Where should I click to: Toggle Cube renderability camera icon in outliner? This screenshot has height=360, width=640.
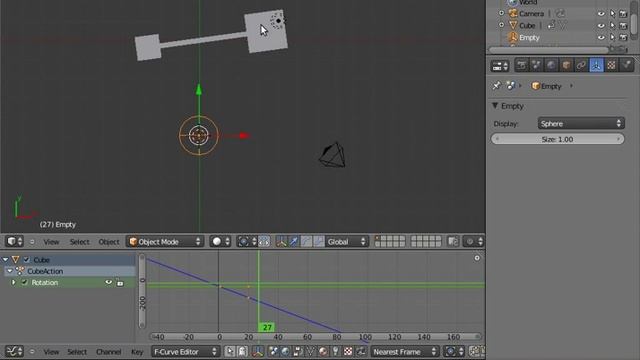coord(623,25)
